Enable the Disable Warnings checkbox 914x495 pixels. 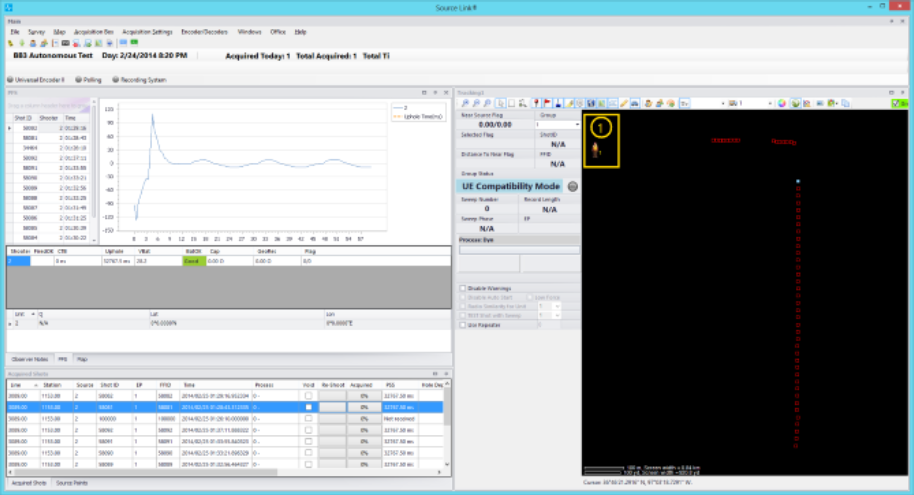pos(462,288)
